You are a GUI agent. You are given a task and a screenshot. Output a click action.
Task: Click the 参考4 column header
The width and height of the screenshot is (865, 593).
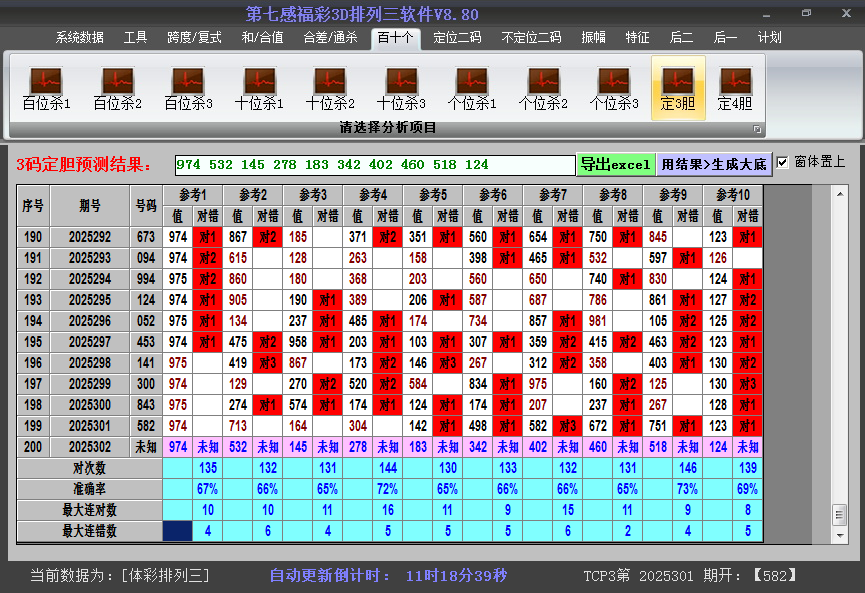(x=373, y=194)
